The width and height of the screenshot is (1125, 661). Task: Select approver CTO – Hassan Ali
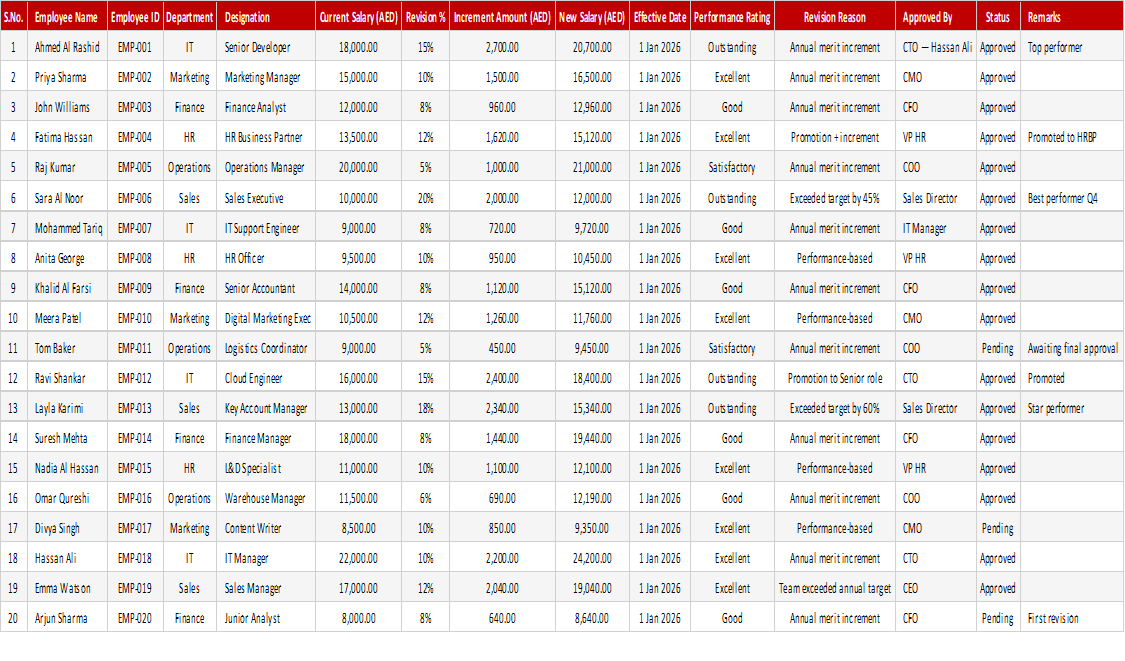point(937,47)
